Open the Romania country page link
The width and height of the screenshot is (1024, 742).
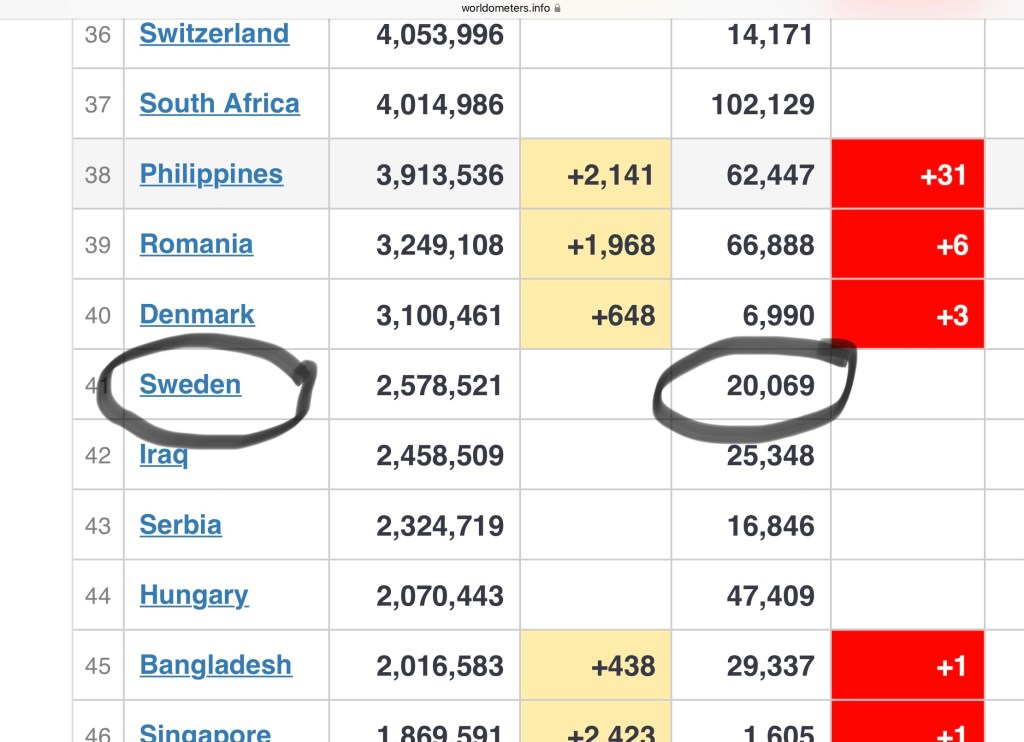click(196, 244)
